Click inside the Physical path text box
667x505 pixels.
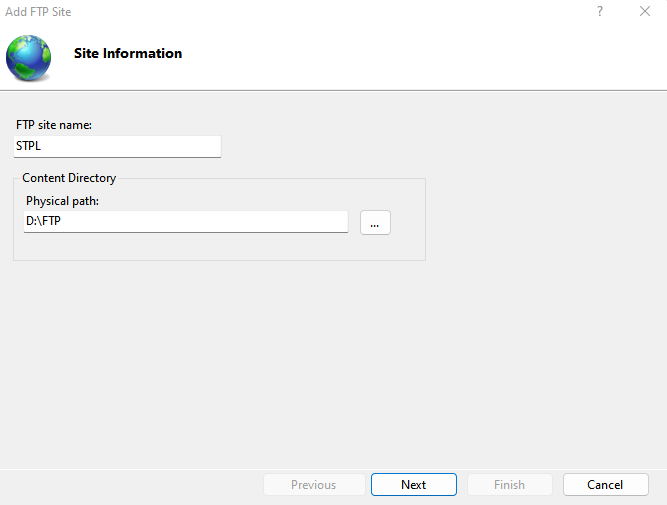[x=186, y=222]
